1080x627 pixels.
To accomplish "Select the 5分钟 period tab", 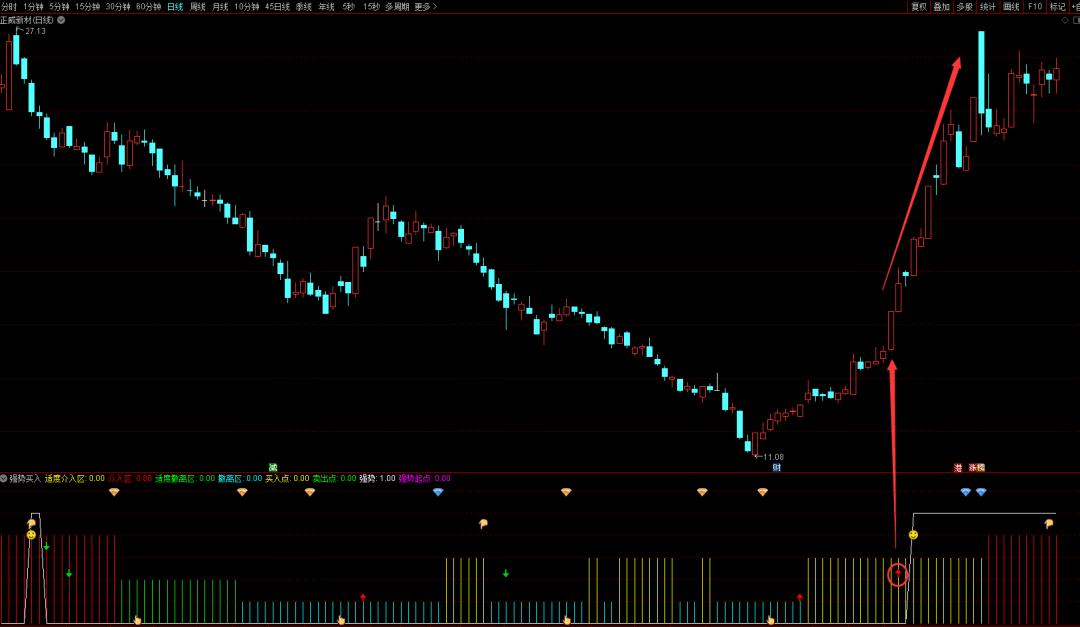I will click(59, 6).
